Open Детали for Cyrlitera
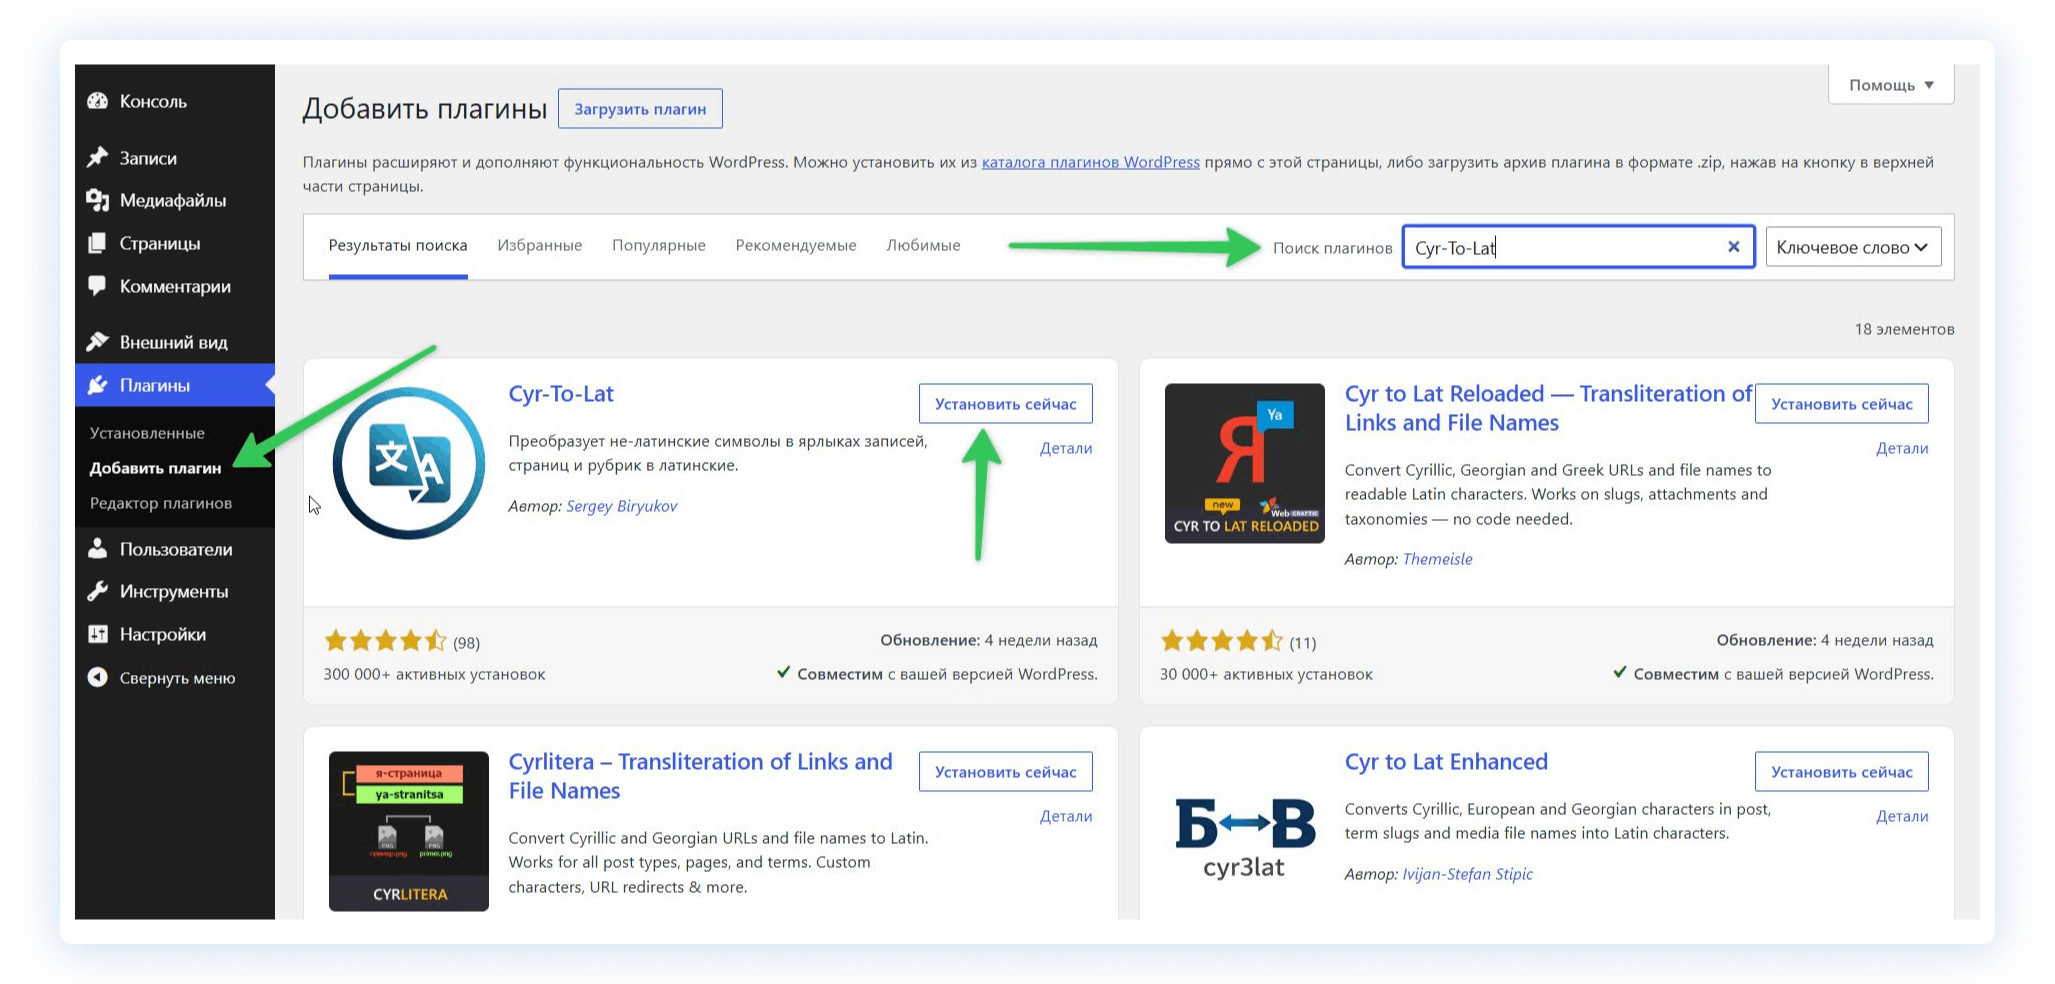2055x984 pixels. (1066, 816)
